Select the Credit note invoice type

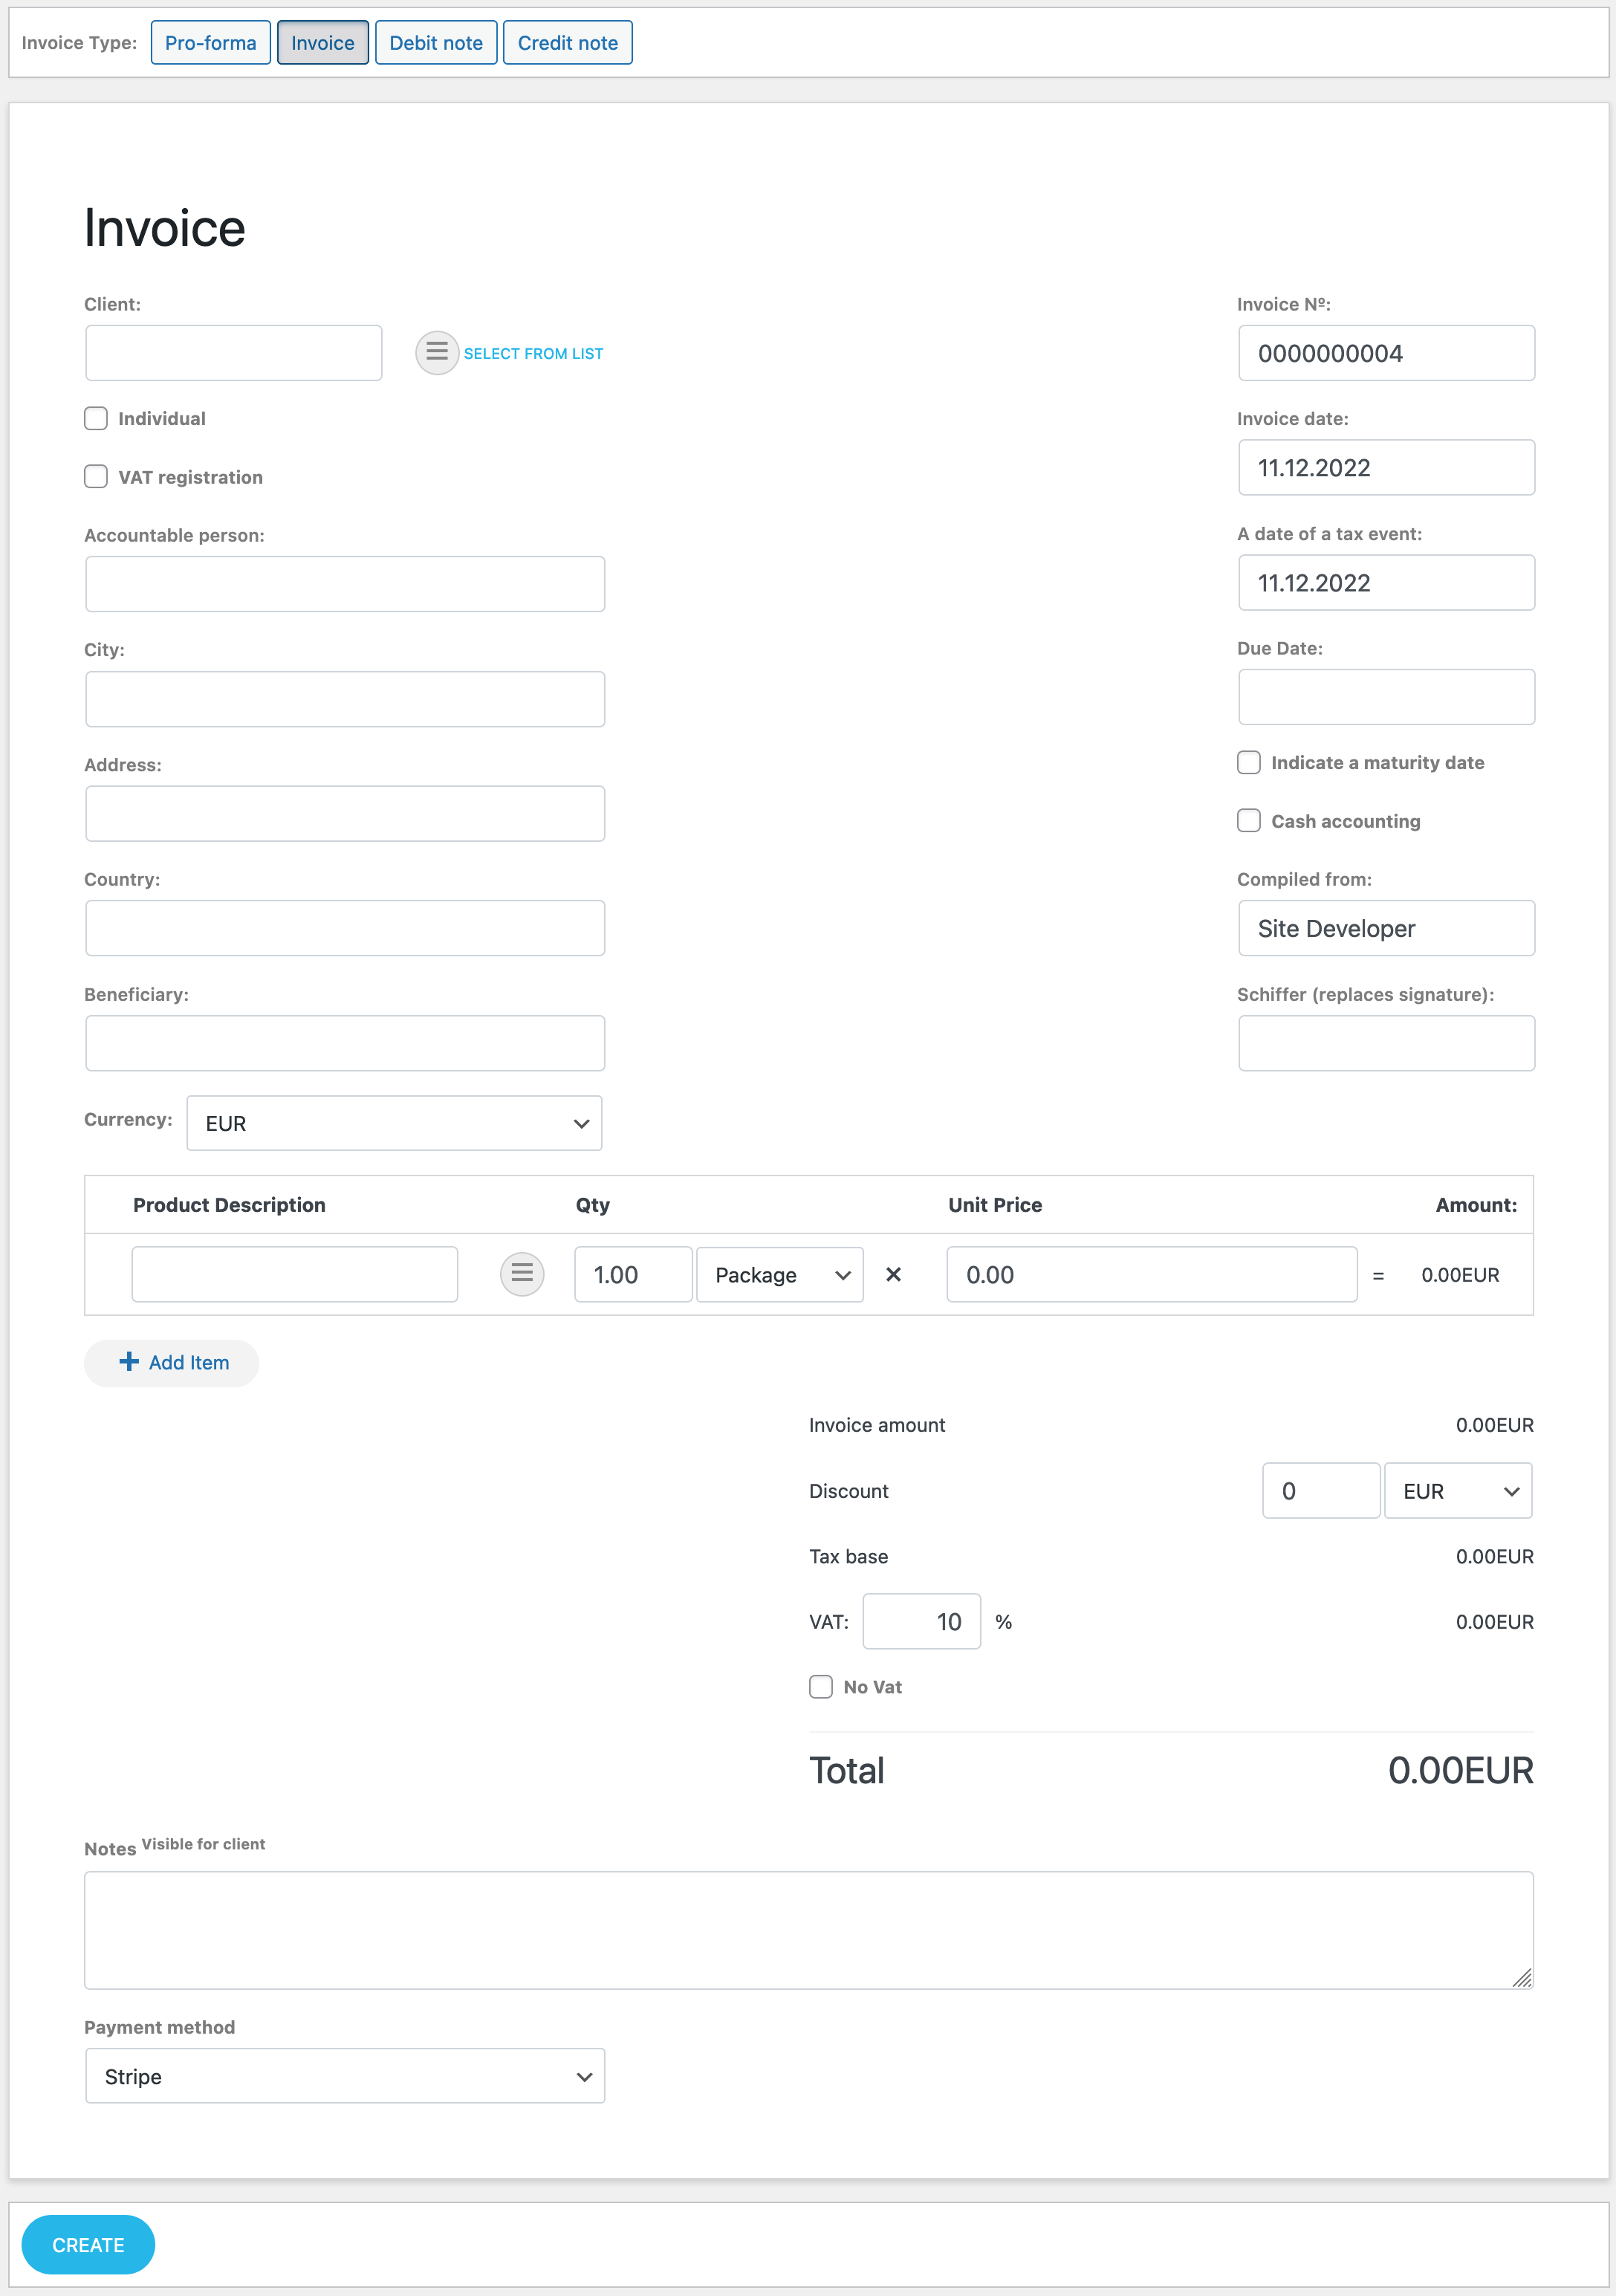point(567,42)
